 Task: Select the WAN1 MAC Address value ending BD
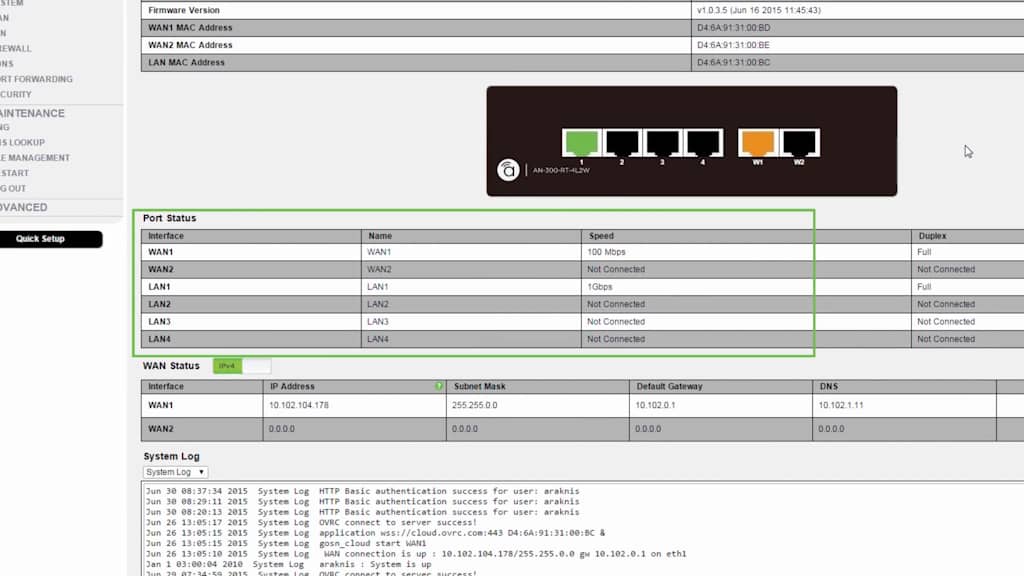[x=733, y=27]
